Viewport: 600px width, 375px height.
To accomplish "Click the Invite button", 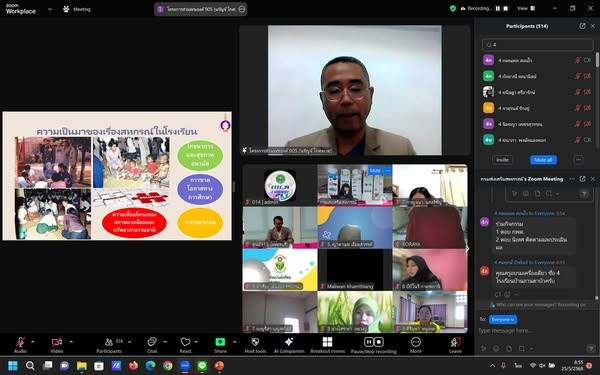I will 502,160.
